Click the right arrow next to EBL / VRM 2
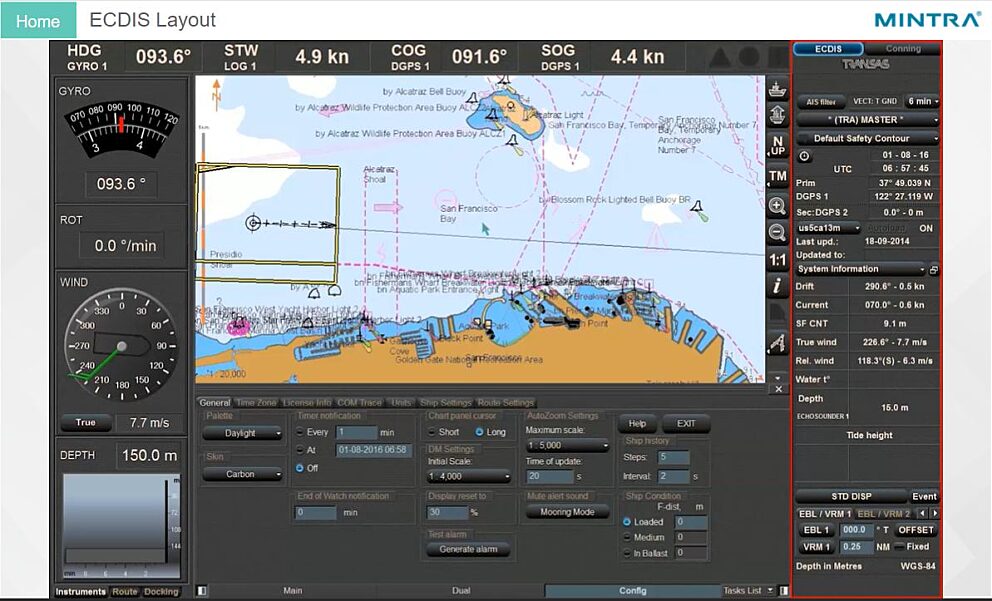 point(935,514)
